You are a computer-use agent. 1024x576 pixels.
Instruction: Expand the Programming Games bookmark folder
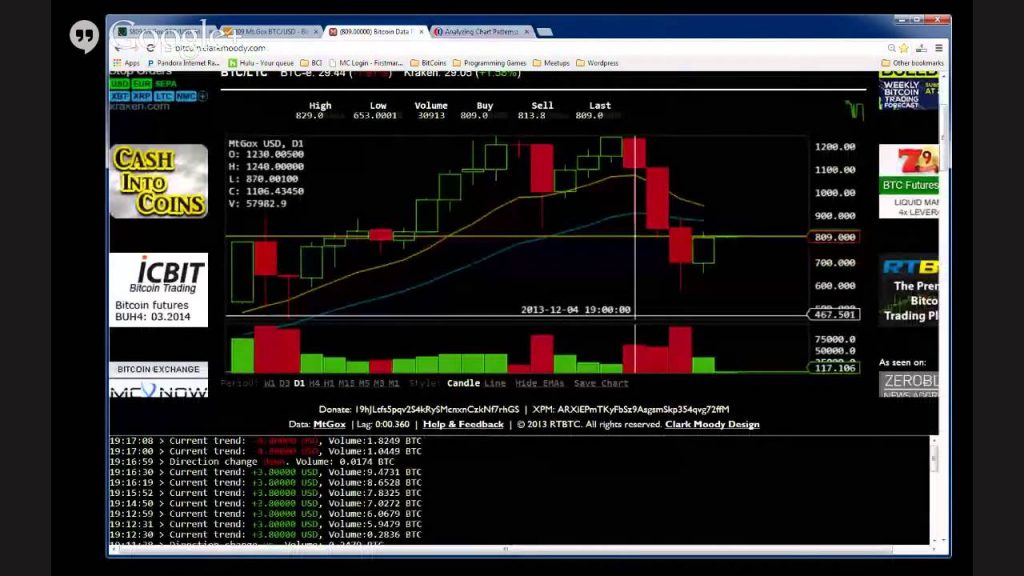(x=489, y=63)
